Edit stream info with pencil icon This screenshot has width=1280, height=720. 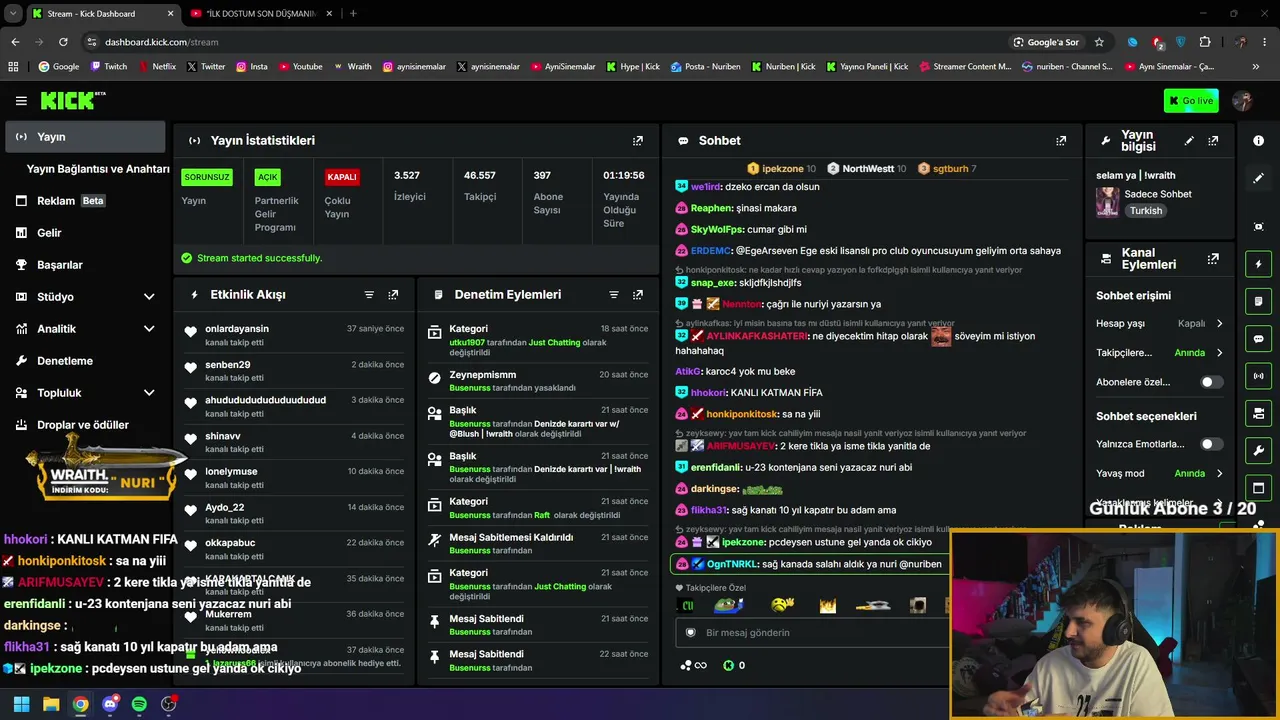1189,141
